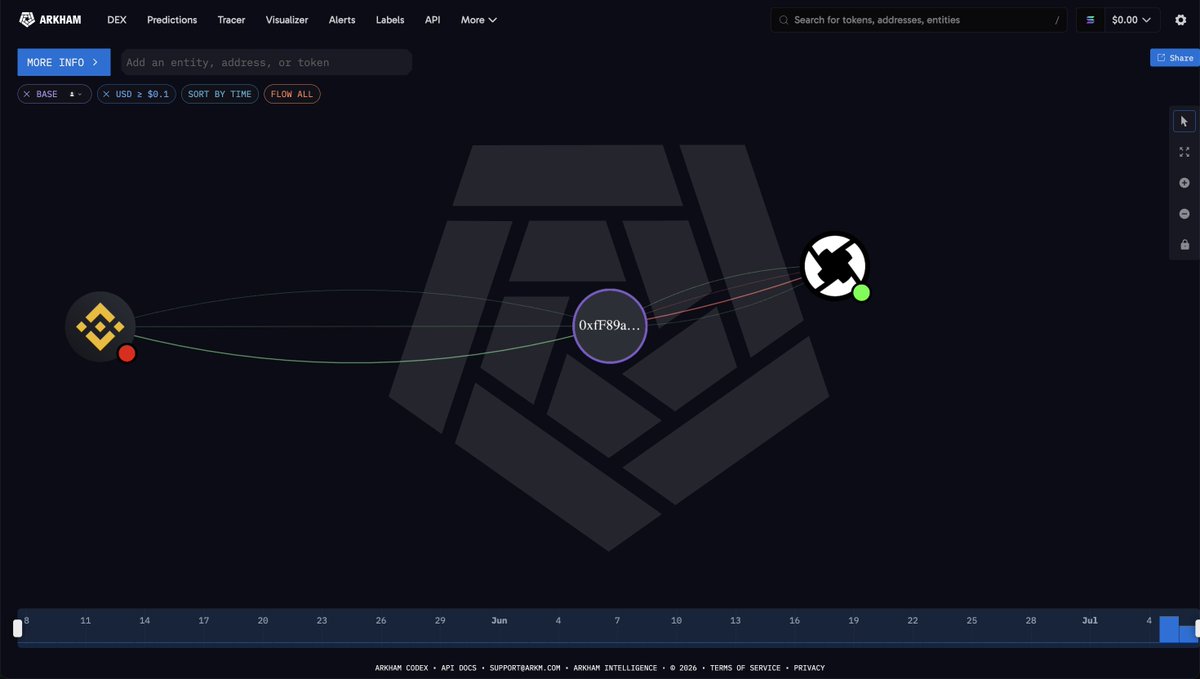
Task: Click the Jul marker on the timeline
Action: 1089,620
